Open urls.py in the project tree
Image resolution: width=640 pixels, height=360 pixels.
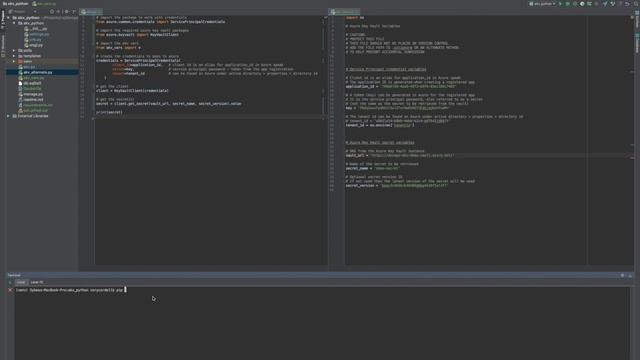[33, 40]
